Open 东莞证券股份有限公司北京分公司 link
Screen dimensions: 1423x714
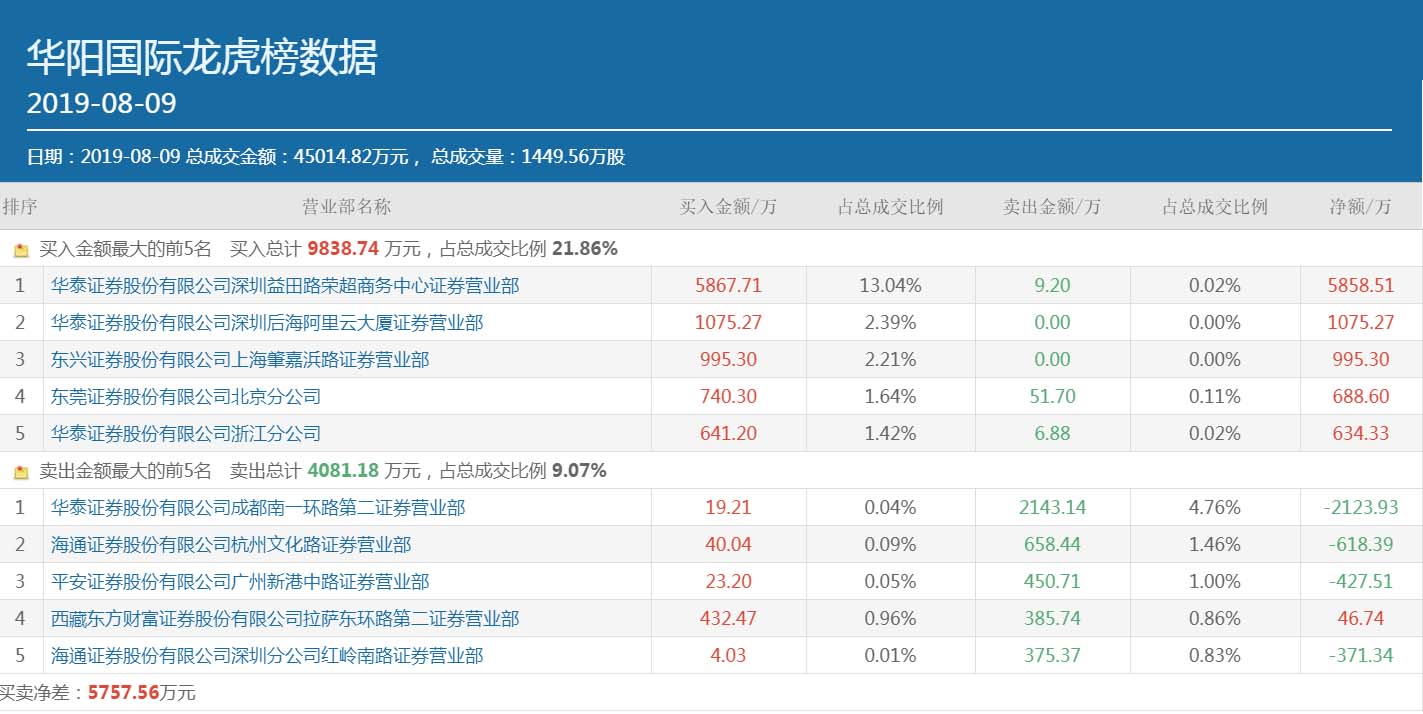(186, 397)
